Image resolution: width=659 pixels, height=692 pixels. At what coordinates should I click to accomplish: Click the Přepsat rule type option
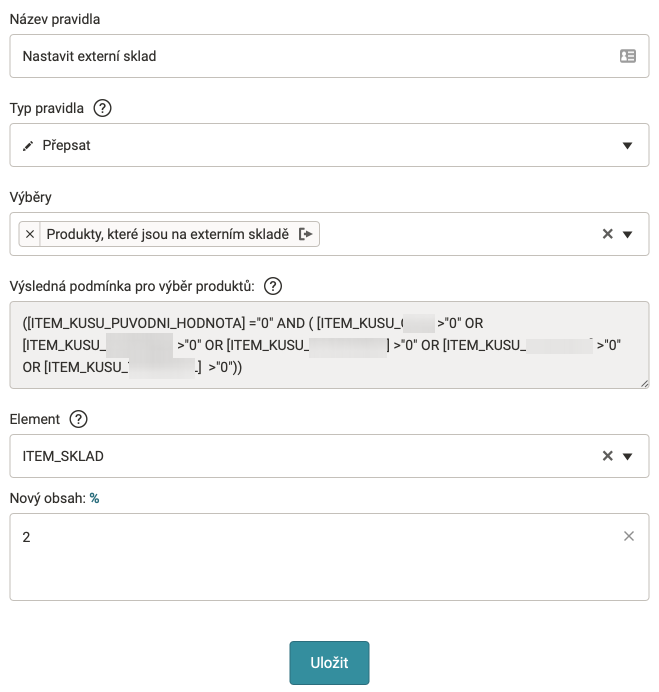[x=66, y=145]
